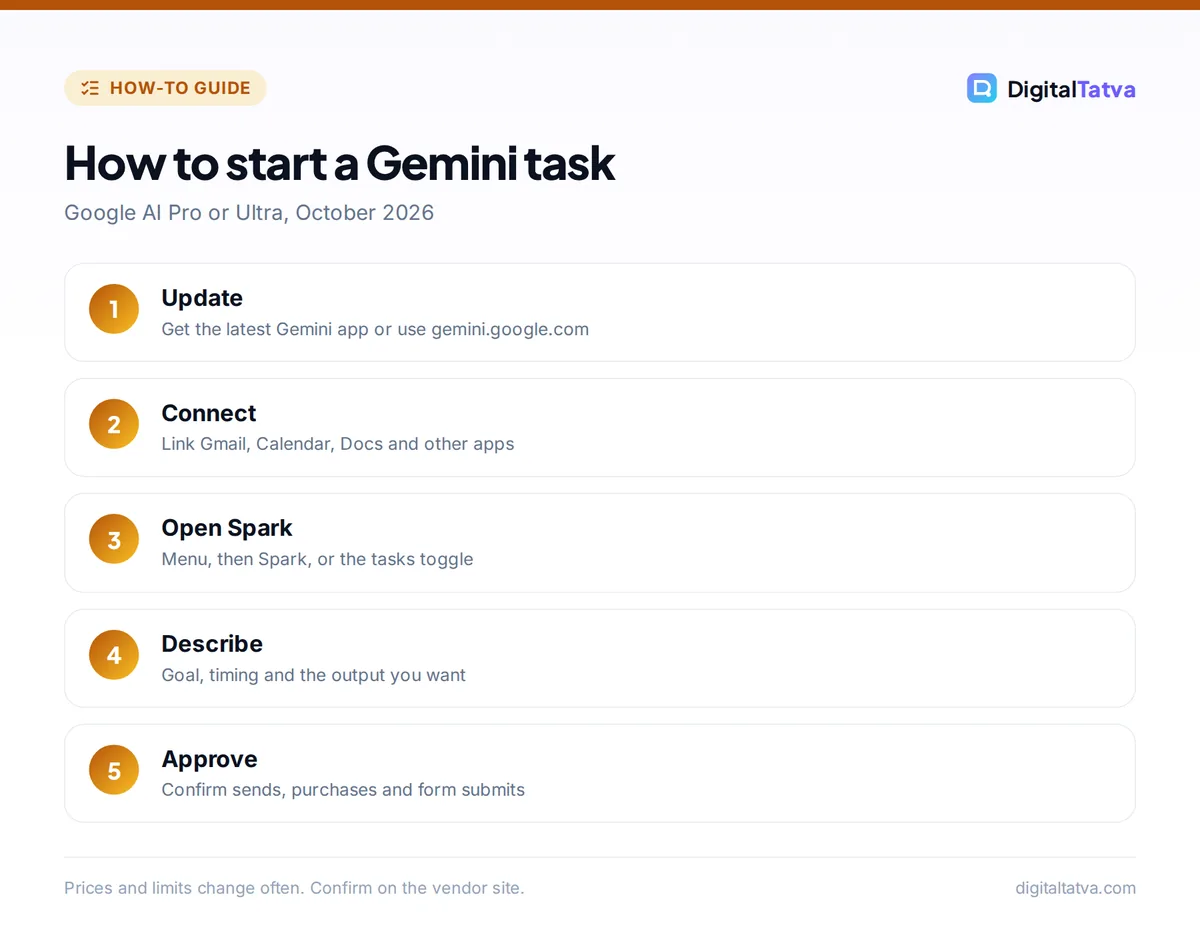The image size is (1200, 947).
Task: Click the checklist icon in the How-To Guide badge
Action: [x=90, y=88]
